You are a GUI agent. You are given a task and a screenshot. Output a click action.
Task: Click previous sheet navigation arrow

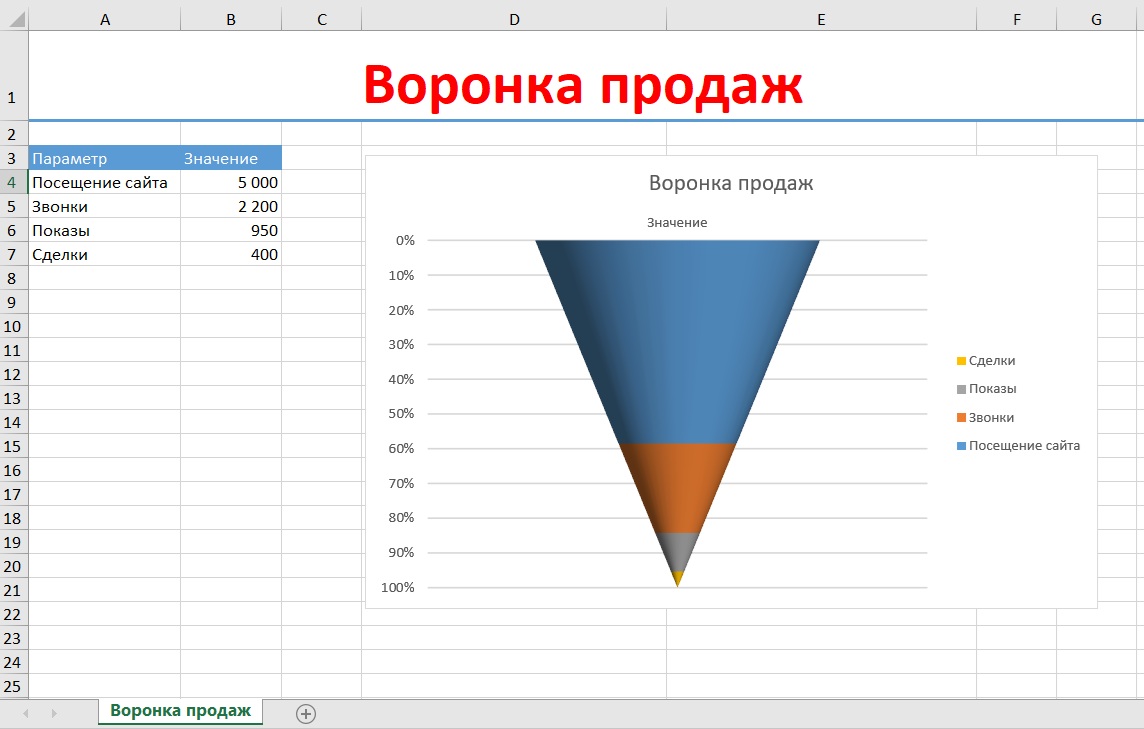[26, 713]
